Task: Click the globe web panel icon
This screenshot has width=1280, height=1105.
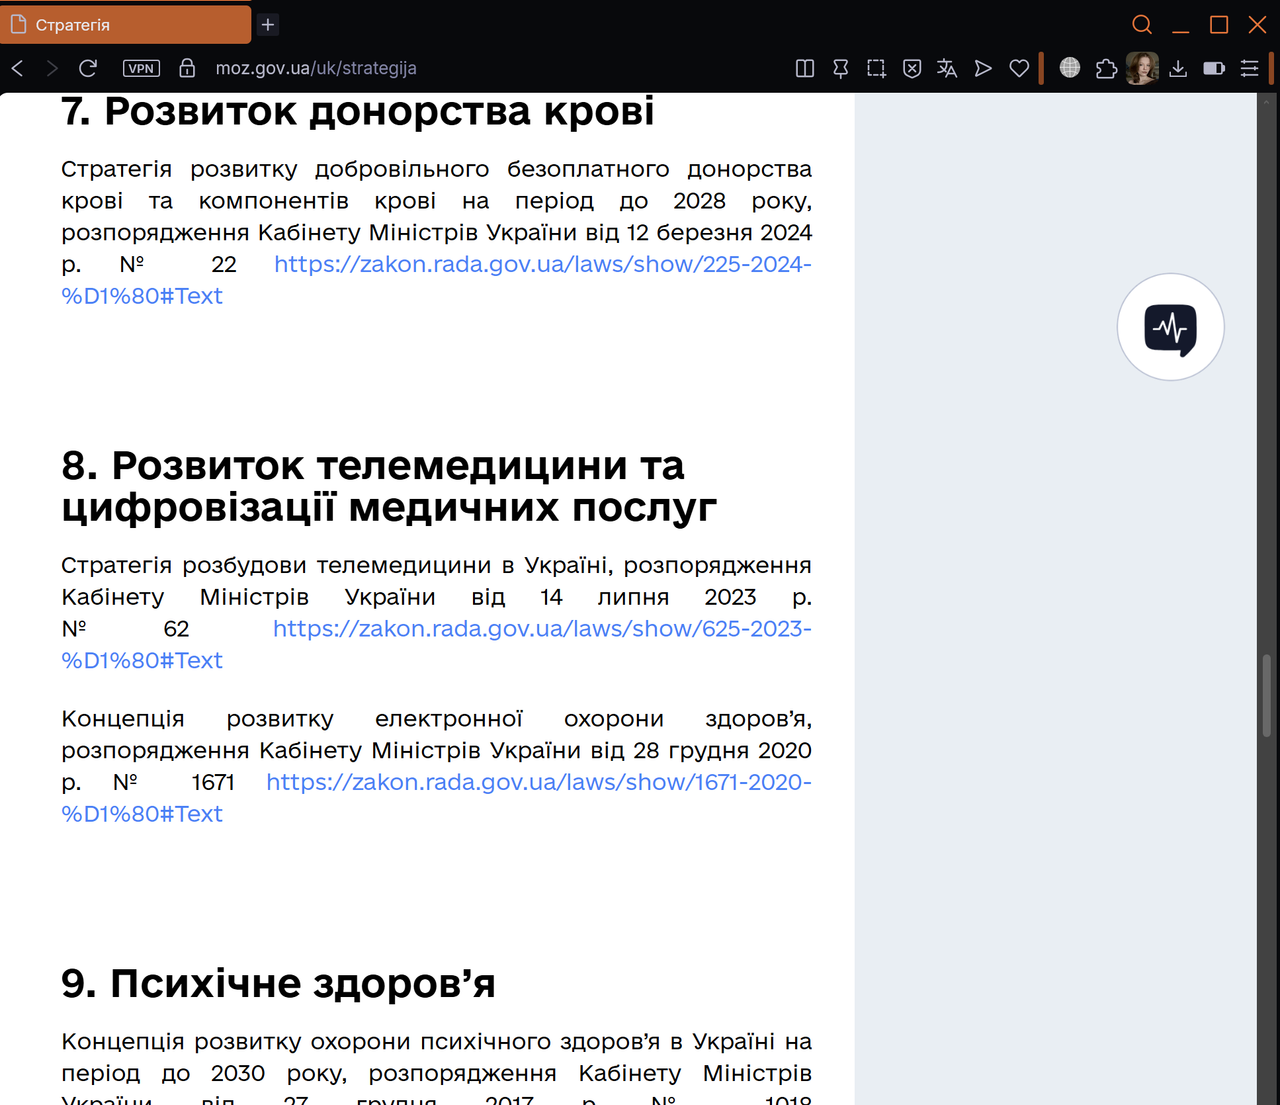Action: click(x=1069, y=68)
